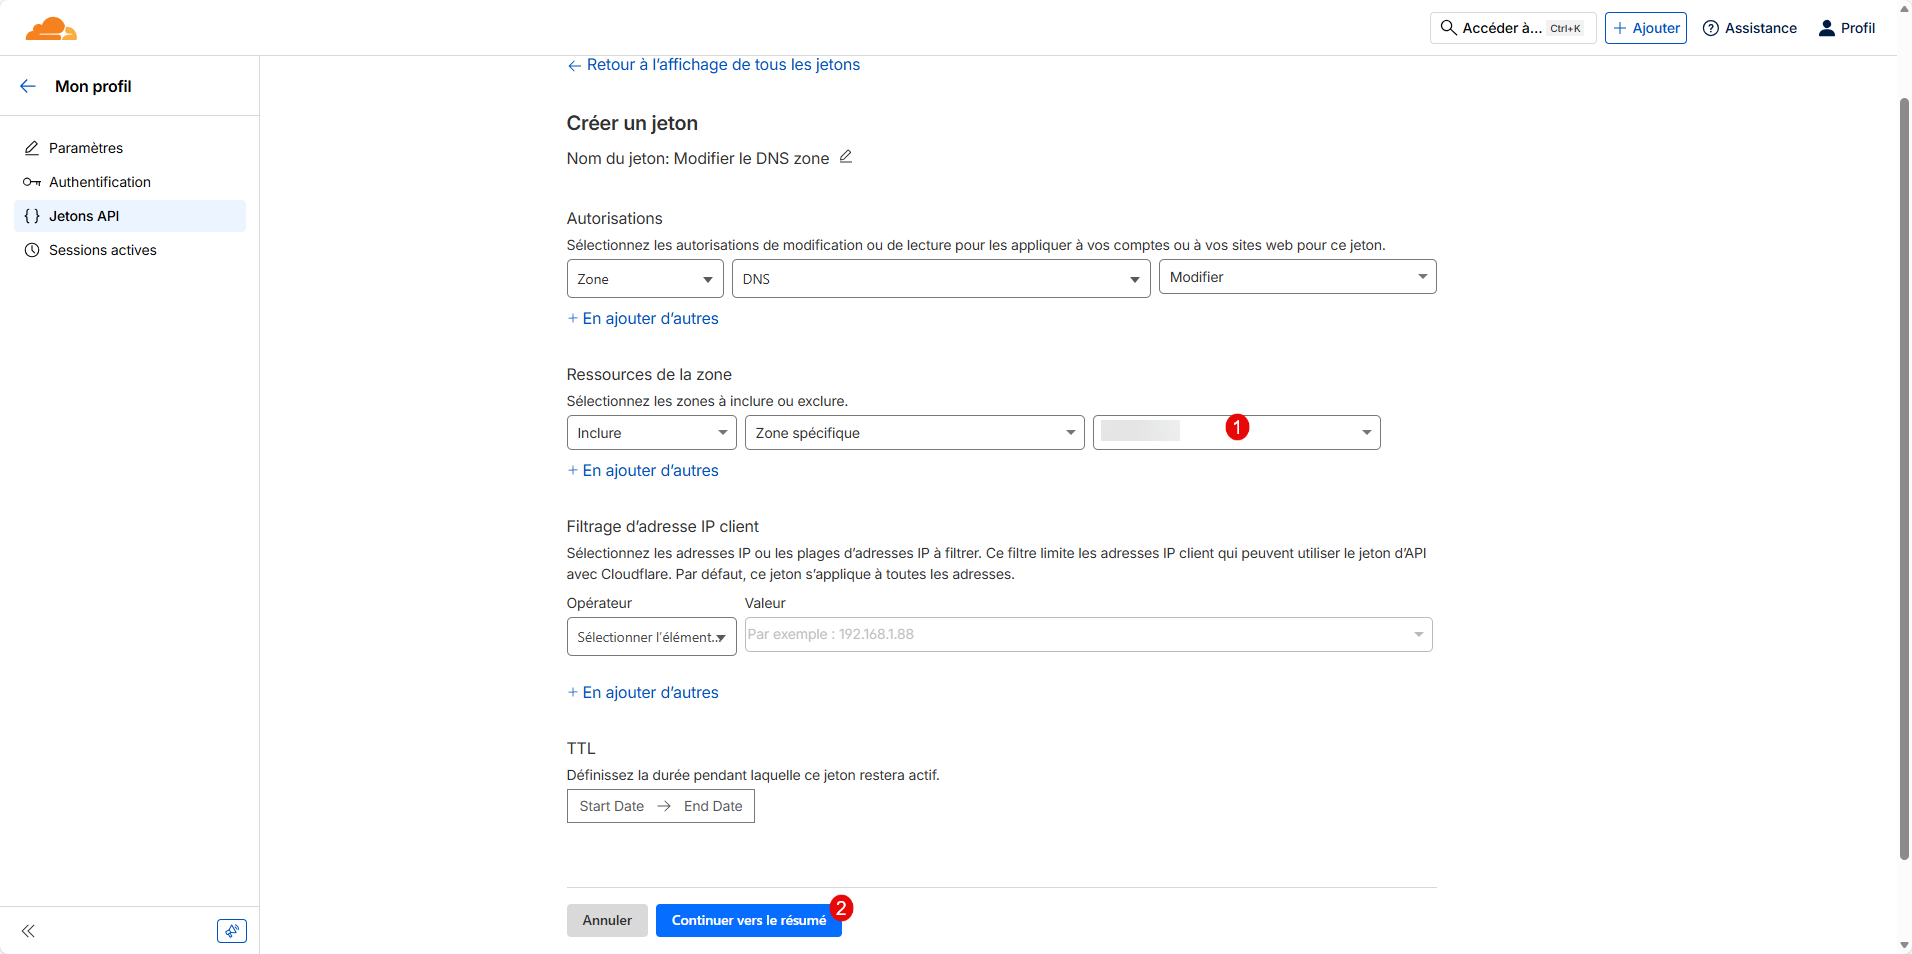Open the Profil user menu
This screenshot has width=1912, height=954.
click(x=1846, y=28)
